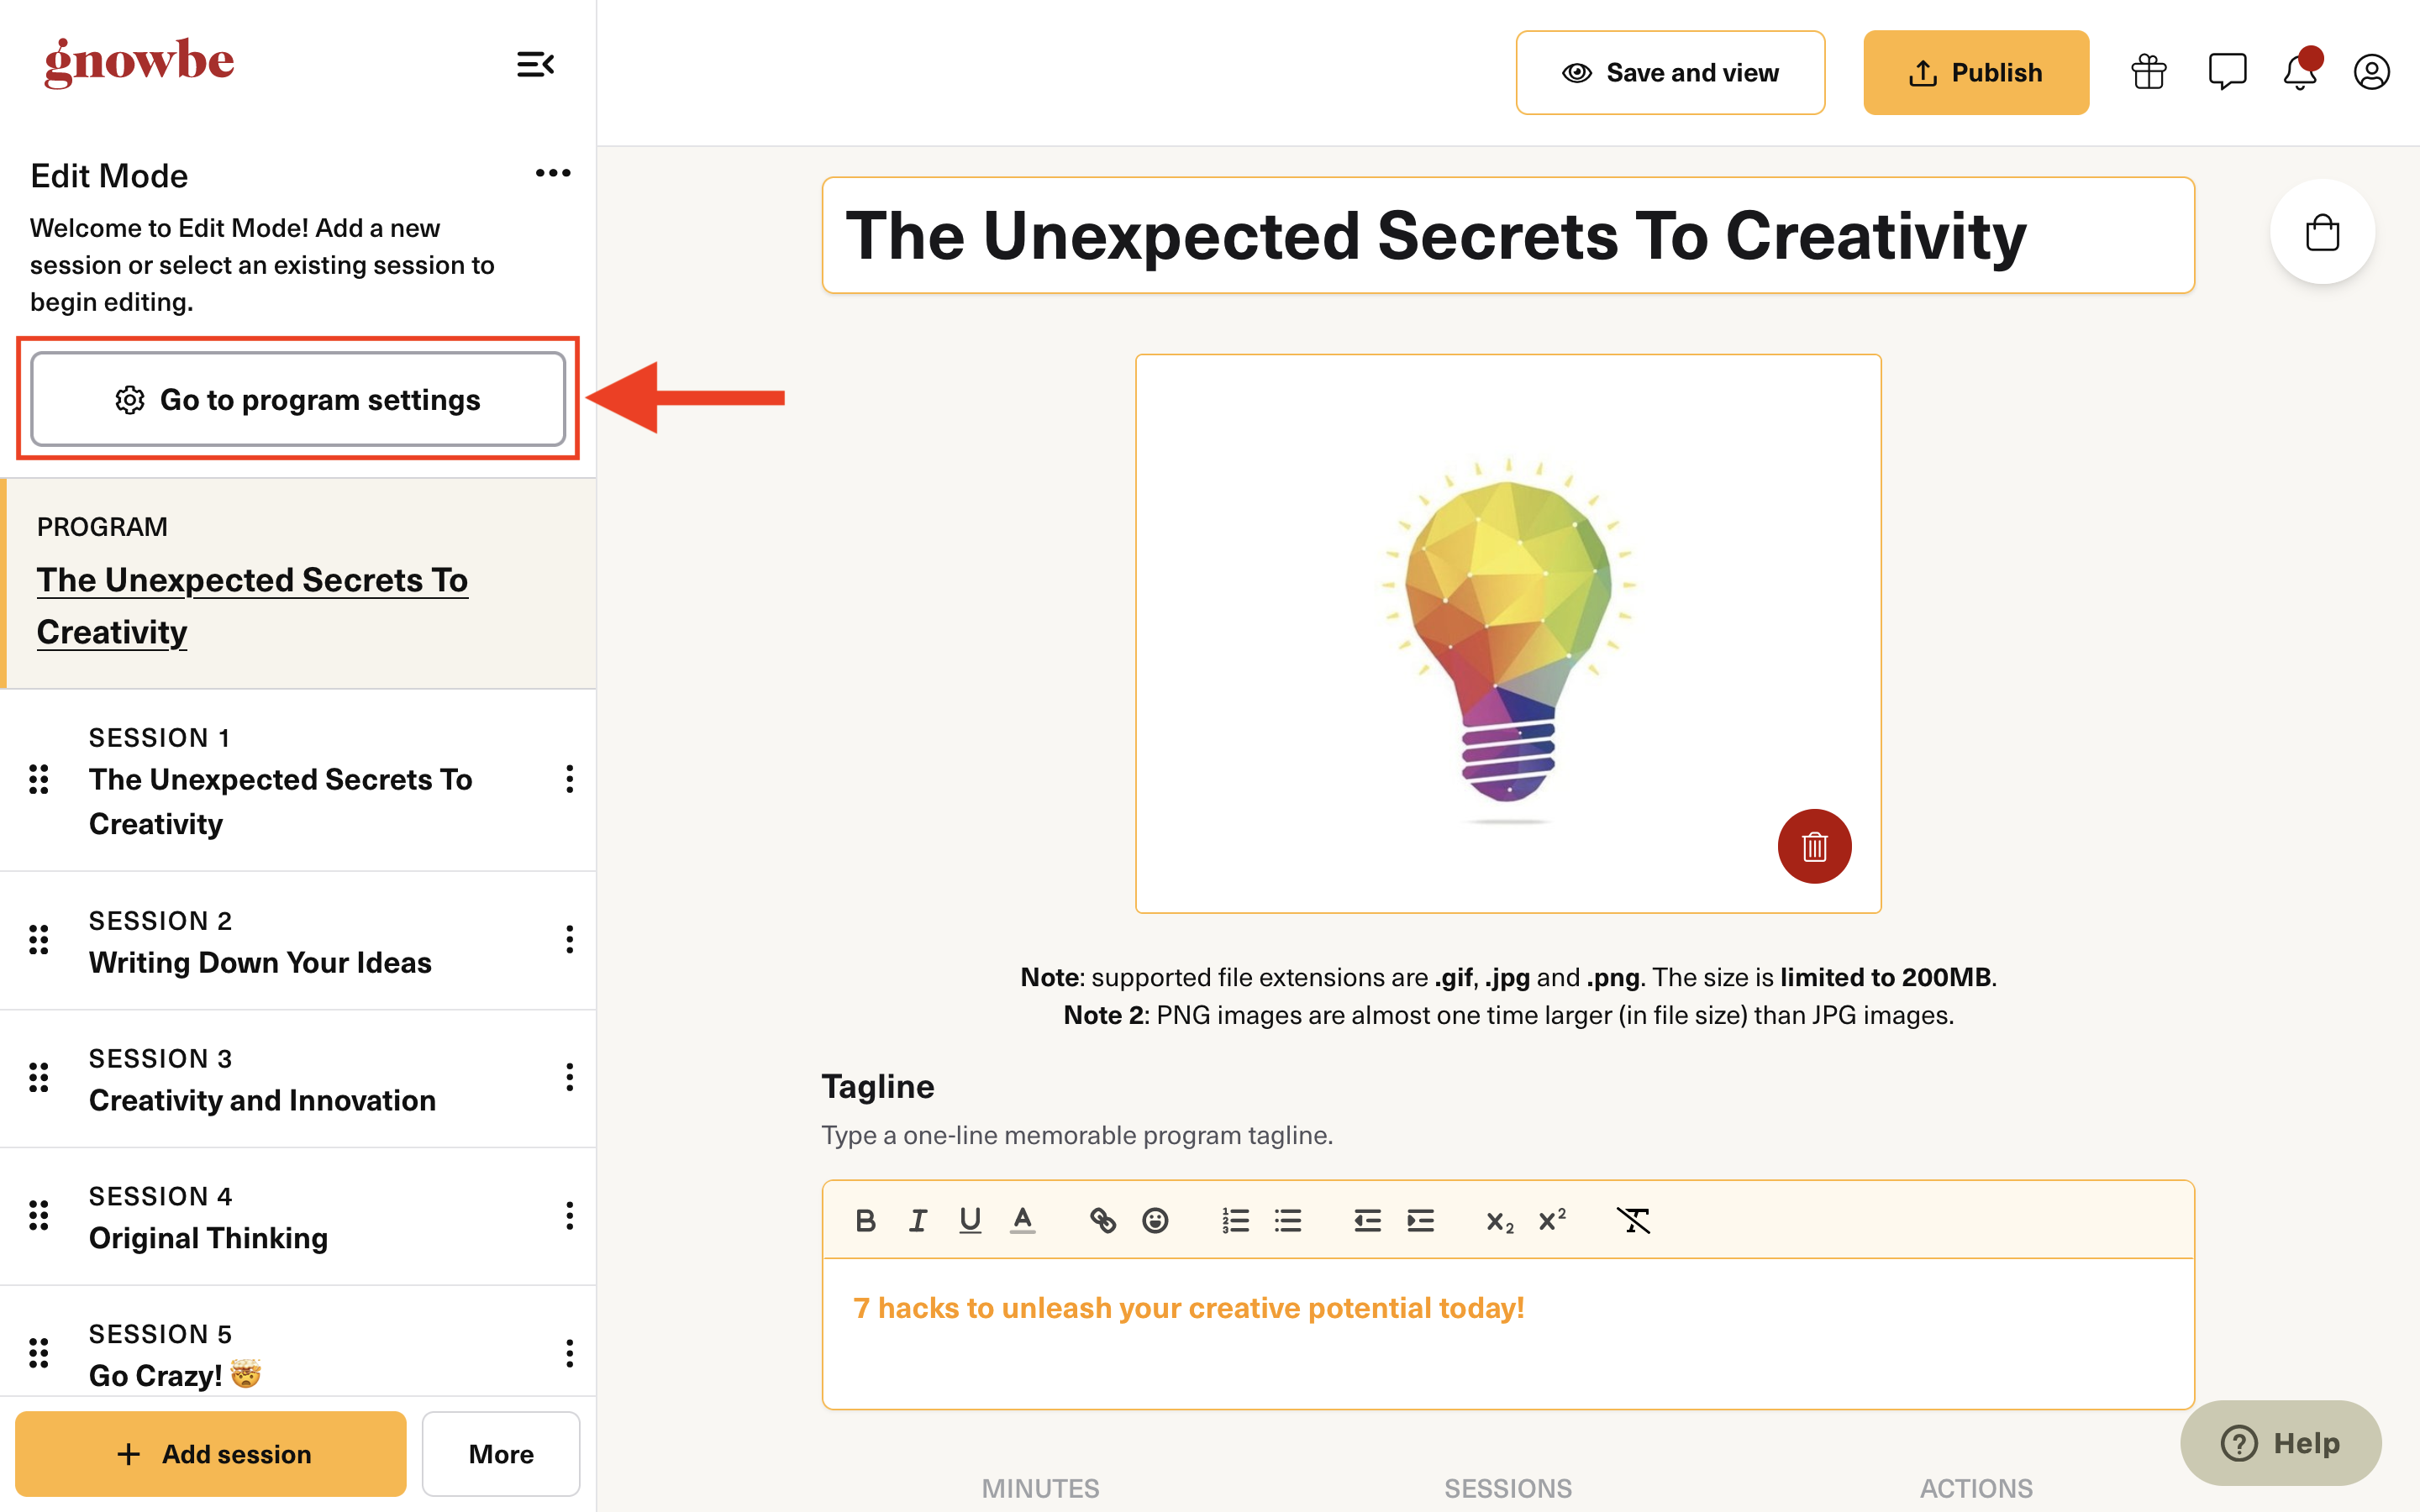Grab the drag handle for Session 2
The image size is (2420, 1512).
[x=39, y=940]
